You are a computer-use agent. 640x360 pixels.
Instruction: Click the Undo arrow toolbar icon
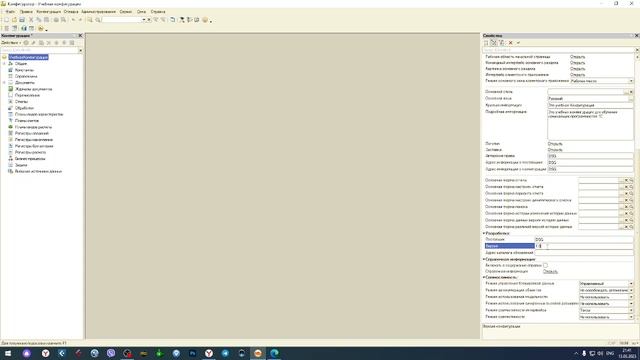tap(73, 20)
